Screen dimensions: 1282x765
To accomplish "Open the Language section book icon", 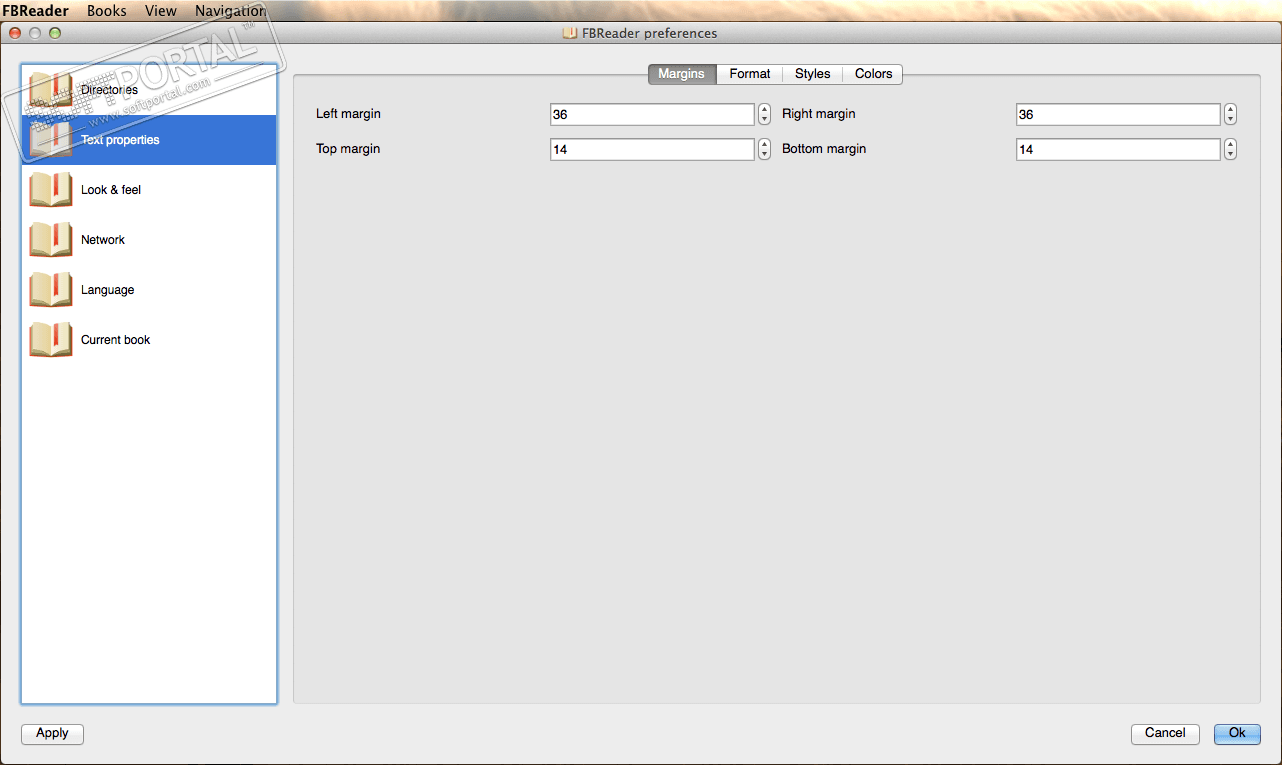I will (x=51, y=290).
